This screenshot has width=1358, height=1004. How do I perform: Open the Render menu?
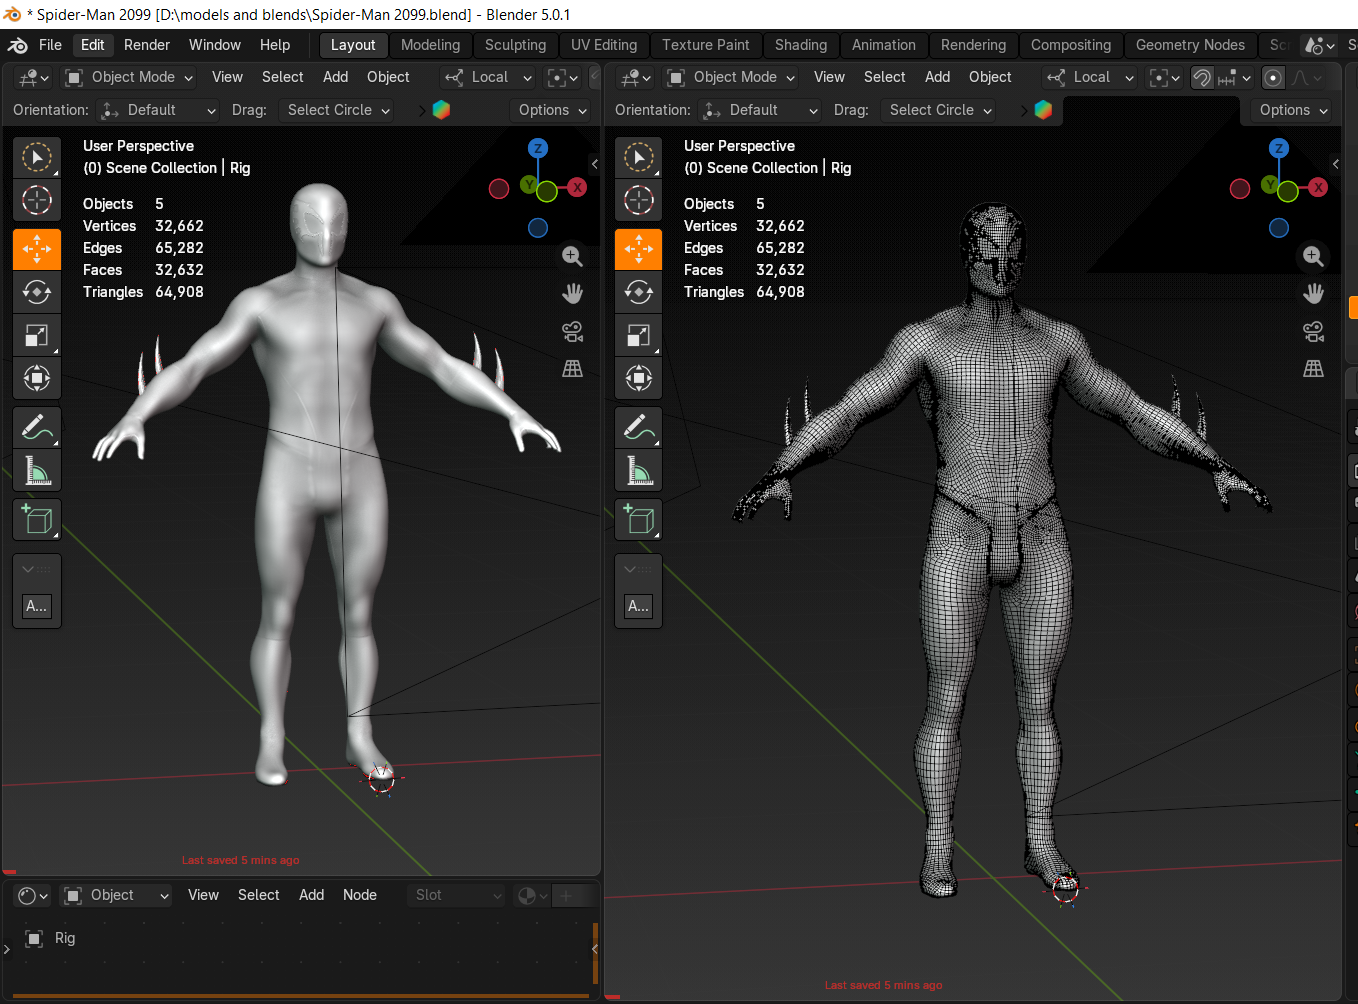pyautogui.click(x=147, y=45)
